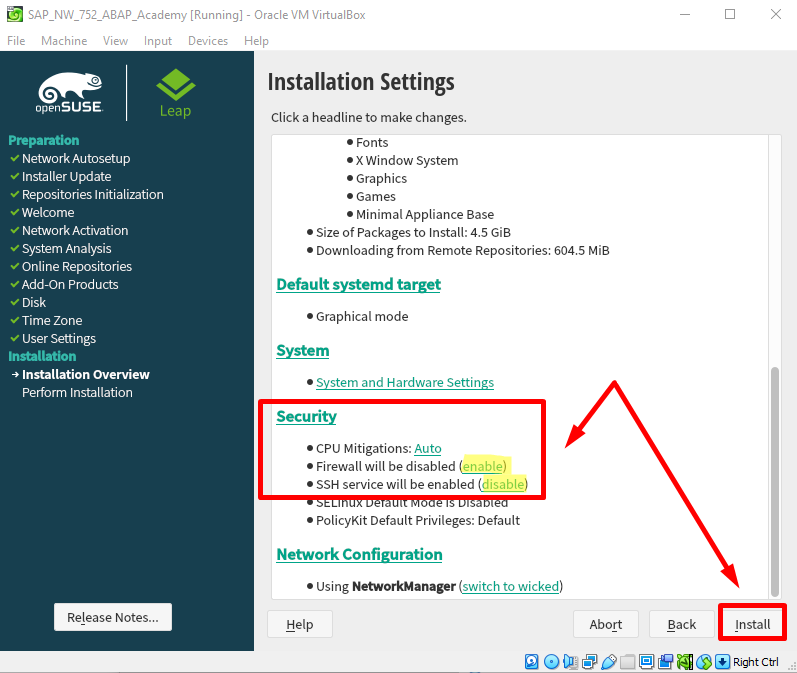The image size is (797, 673).
Task: Click the optical disk status icon
Action: coord(551,661)
